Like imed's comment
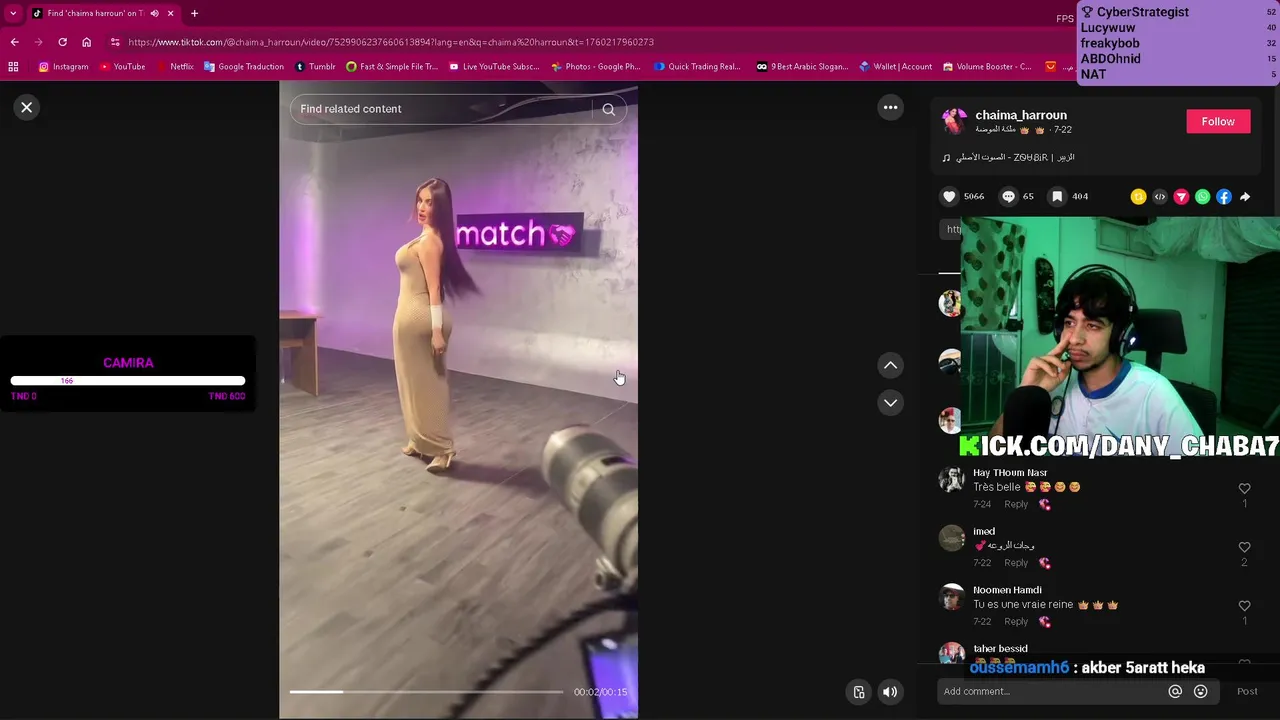Screen dimensions: 1280x720 [1244, 547]
